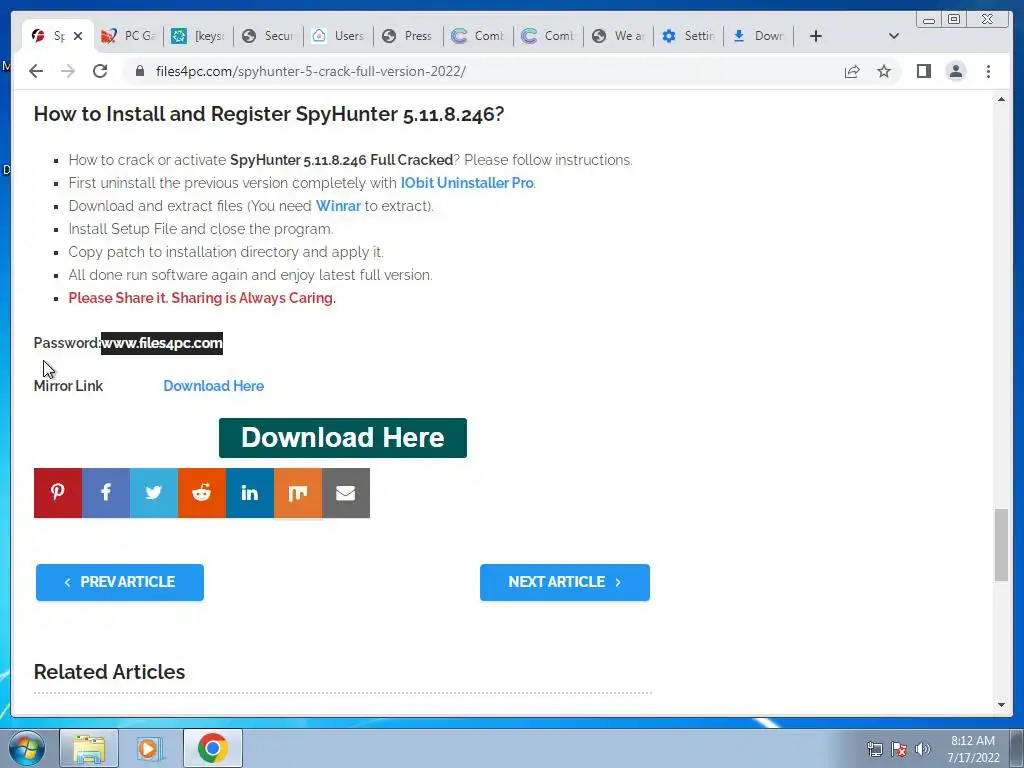Viewport: 1024px width, 768px height.
Task: Open the Windows Start menu
Action: pos(27,748)
